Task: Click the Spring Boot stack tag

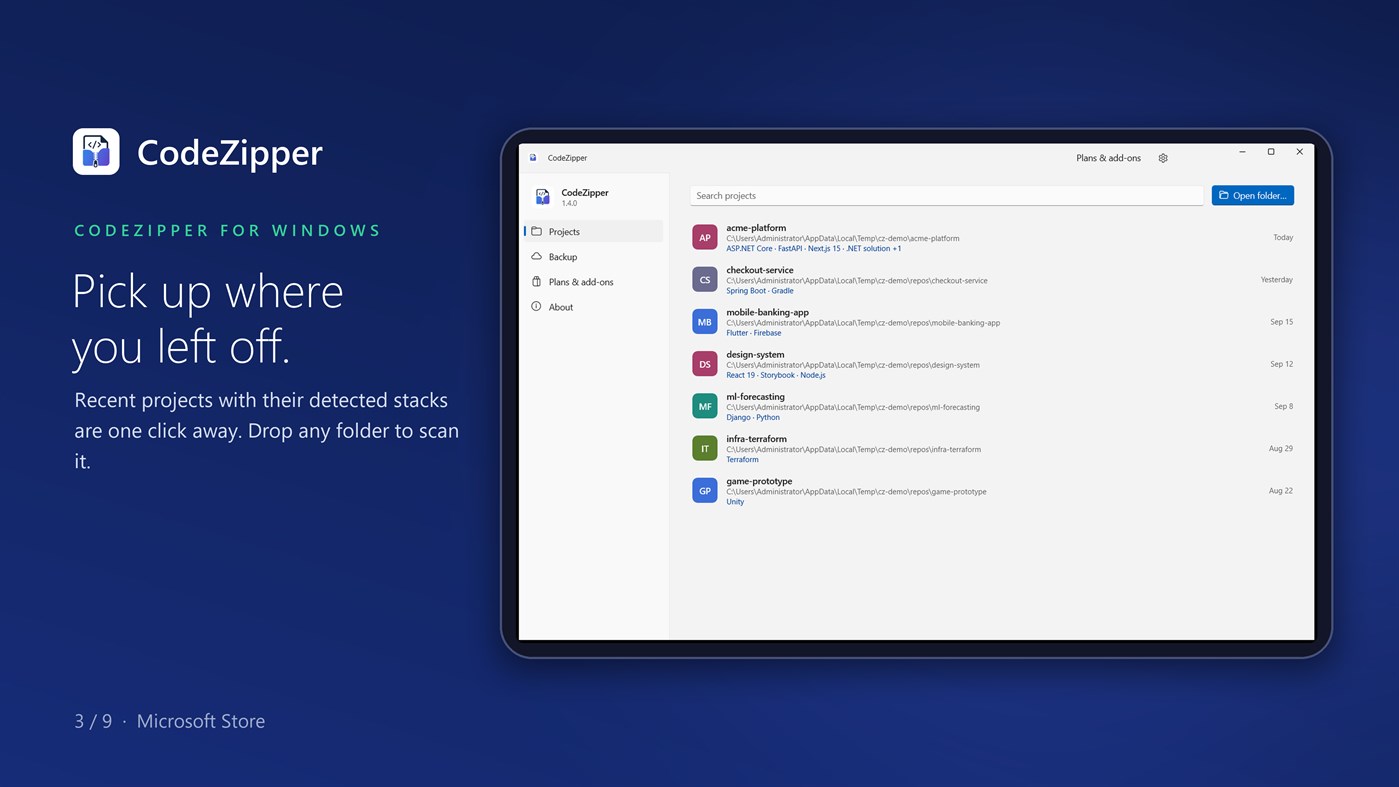Action: [746, 291]
